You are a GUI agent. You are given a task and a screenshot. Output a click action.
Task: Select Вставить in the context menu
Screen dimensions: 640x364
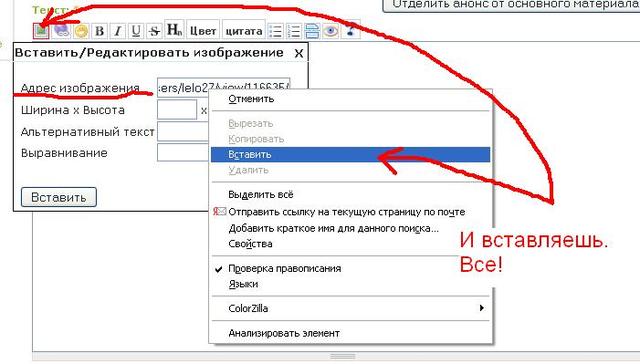351,155
